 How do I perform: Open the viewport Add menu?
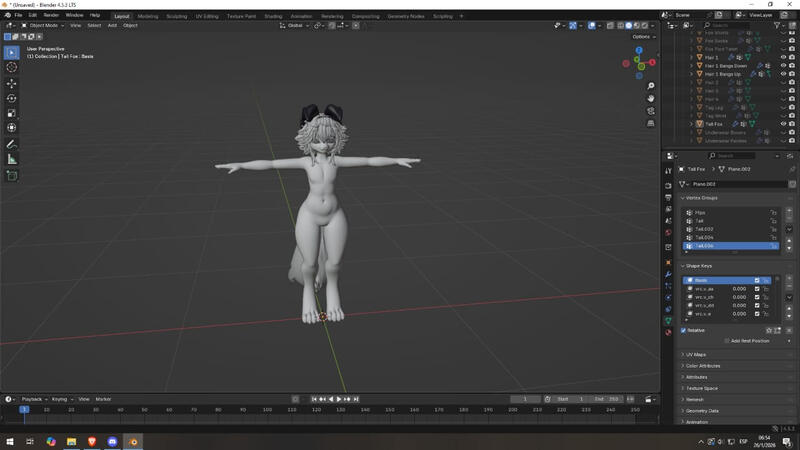coord(112,26)
